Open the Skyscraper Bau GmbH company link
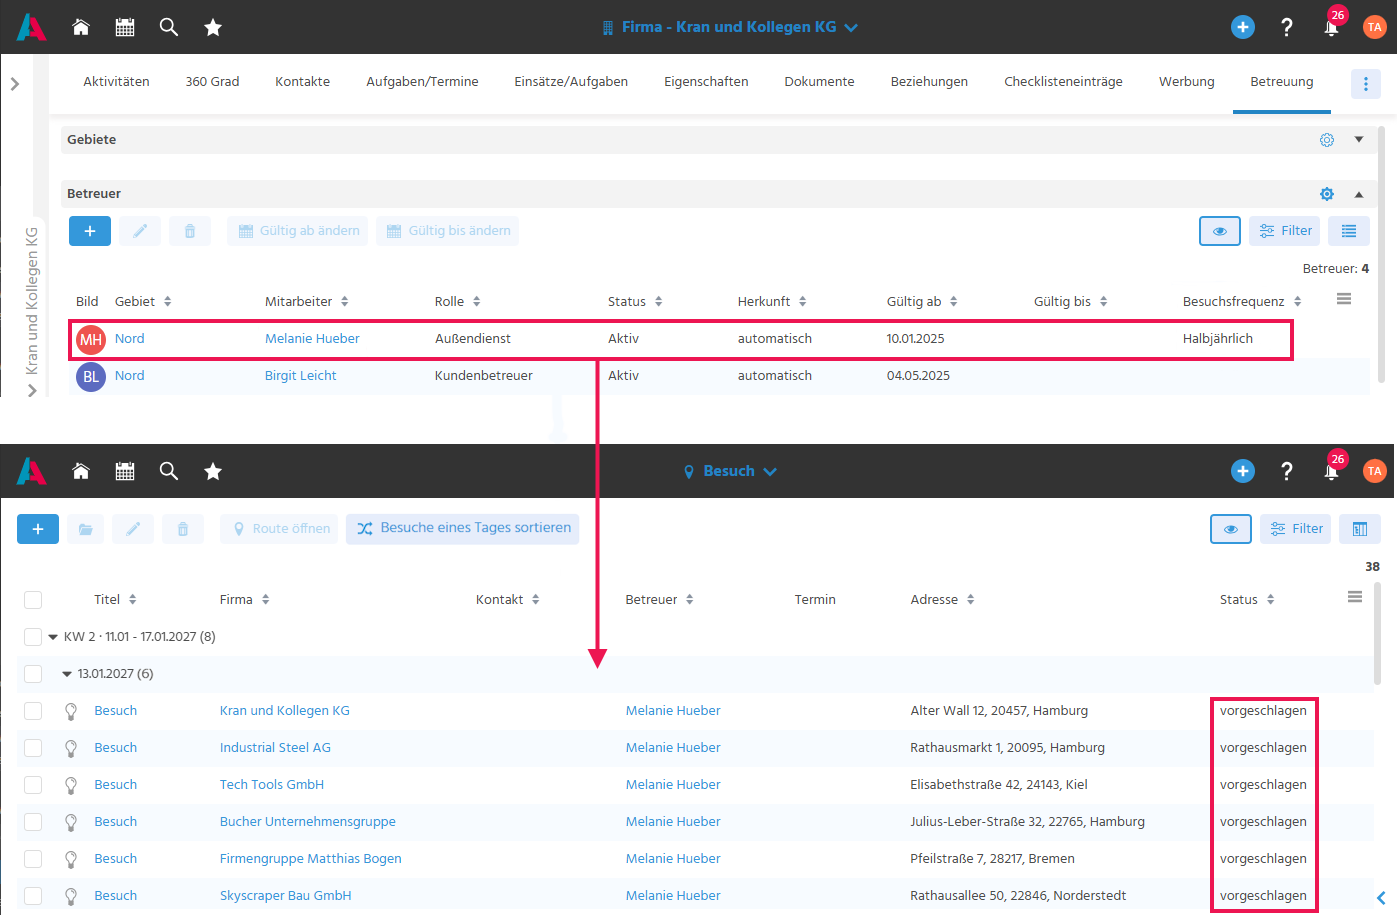Image resolution: width=1397 pixels, height=915 pixels. point(286,896)
